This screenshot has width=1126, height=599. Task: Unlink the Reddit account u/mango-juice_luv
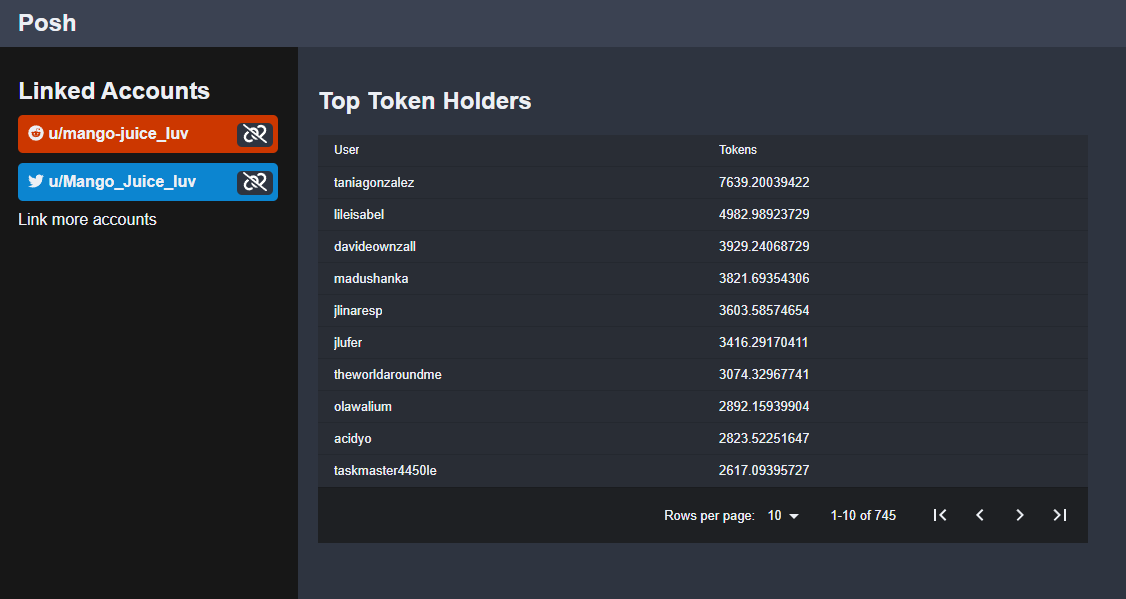[x=255, y=134]
